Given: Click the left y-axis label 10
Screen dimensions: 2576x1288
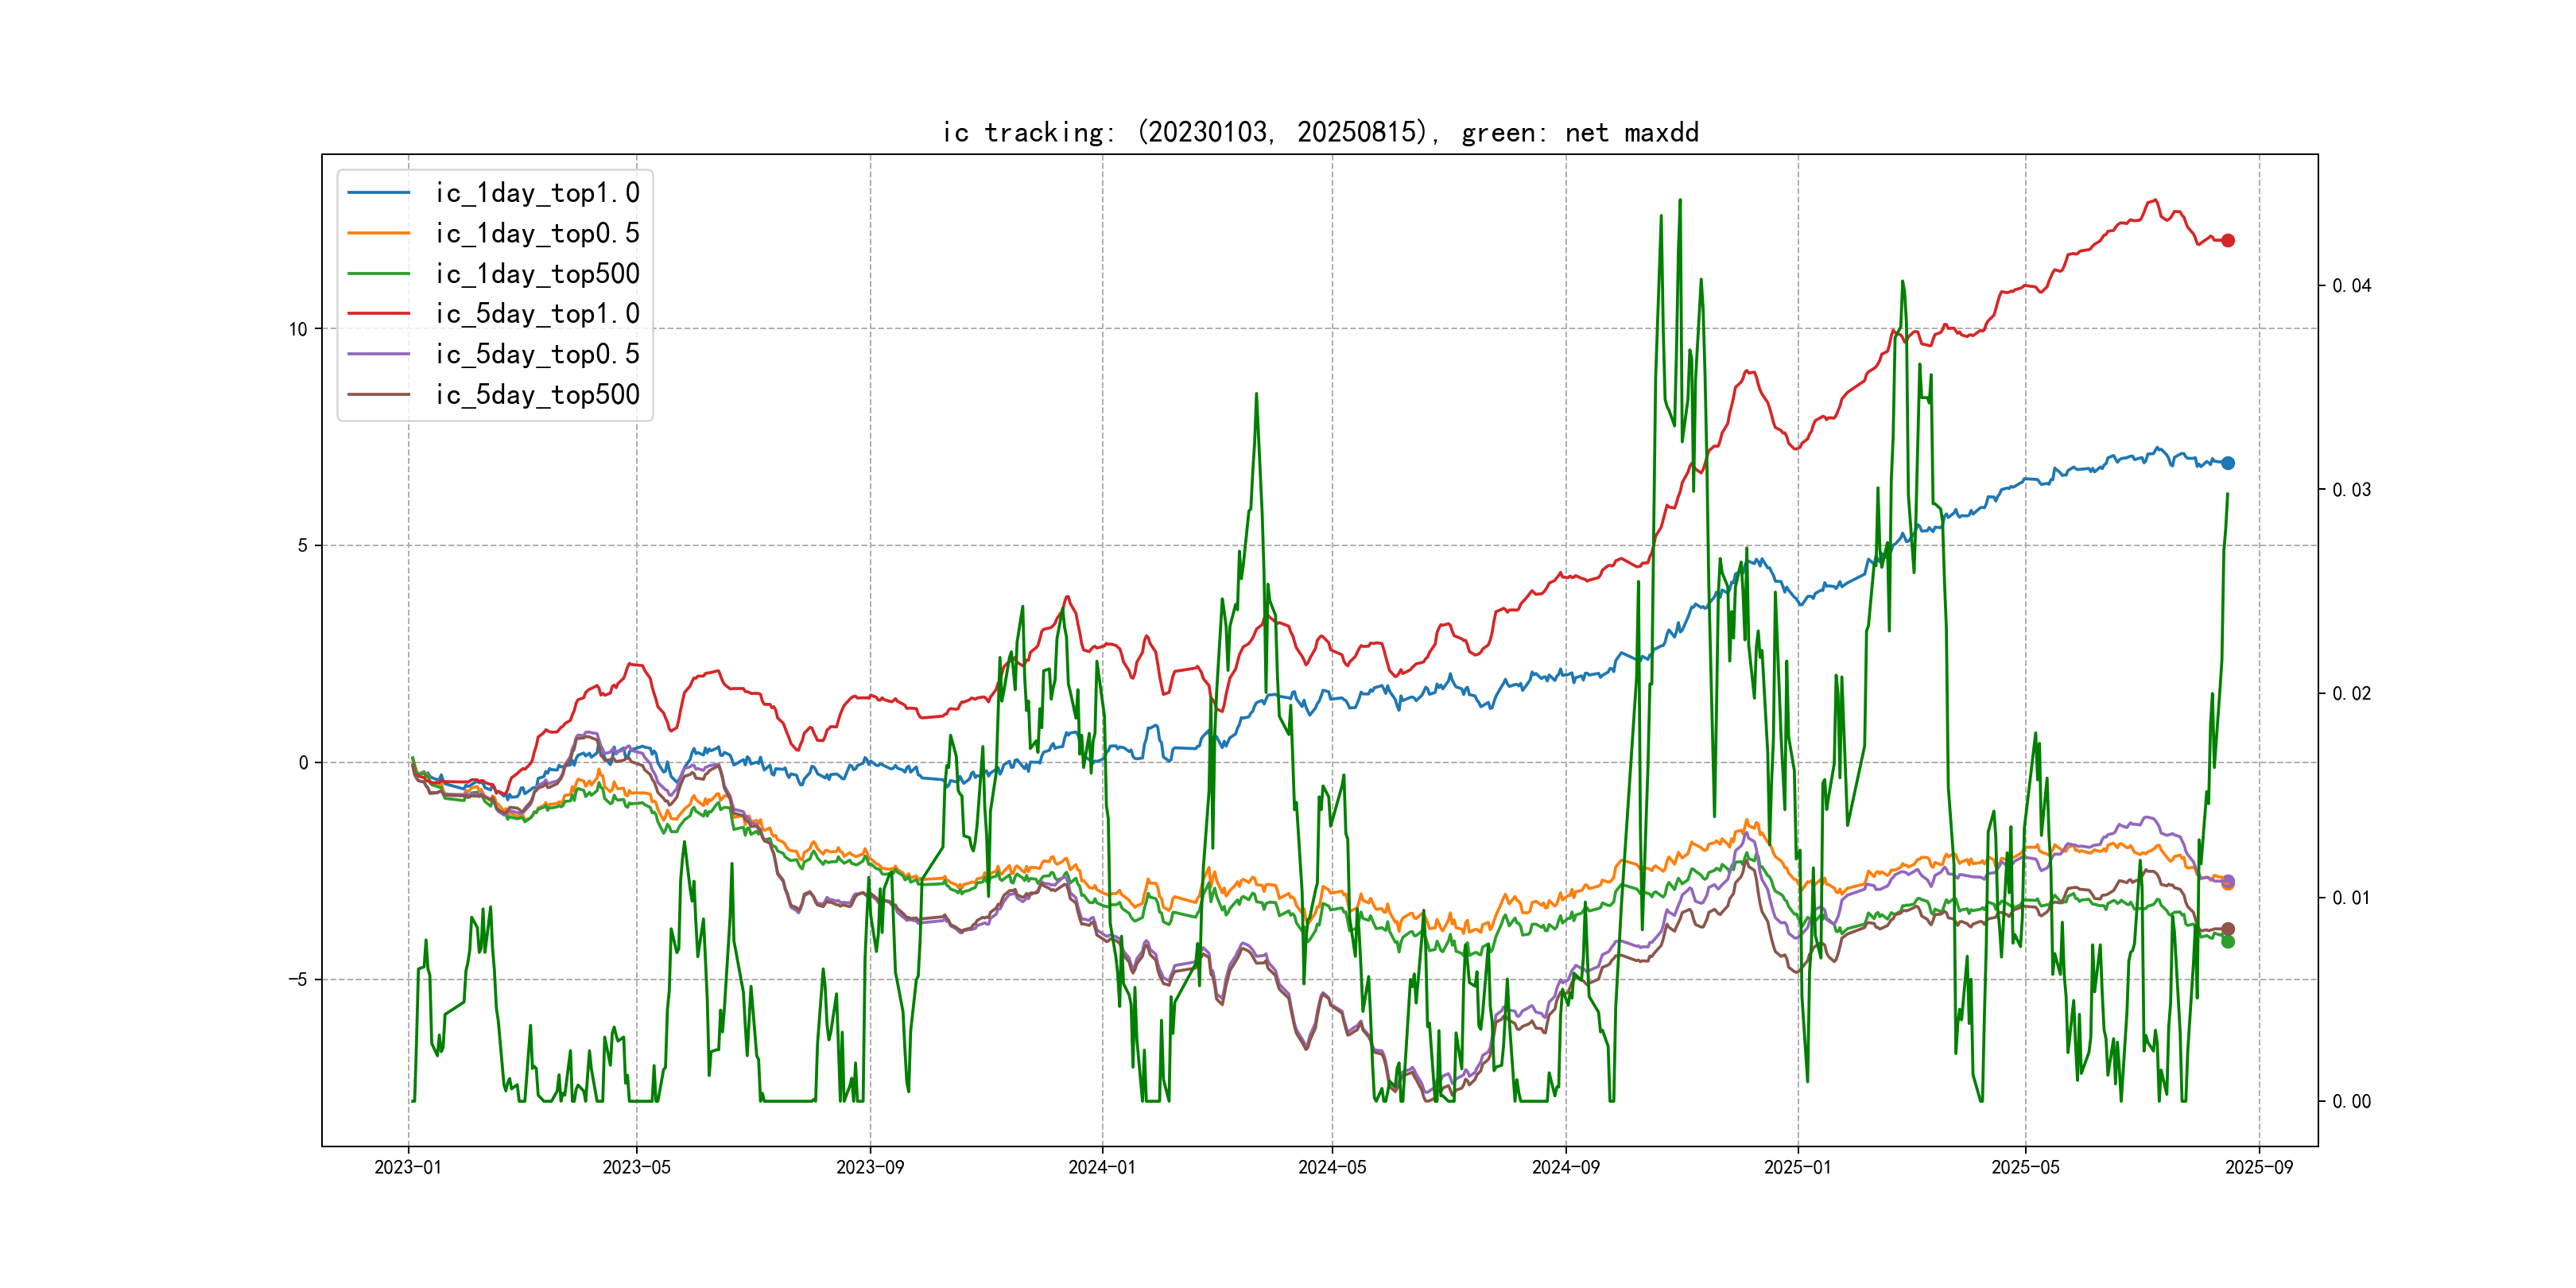Looking at the screenshot, I should tap(298, 329).
